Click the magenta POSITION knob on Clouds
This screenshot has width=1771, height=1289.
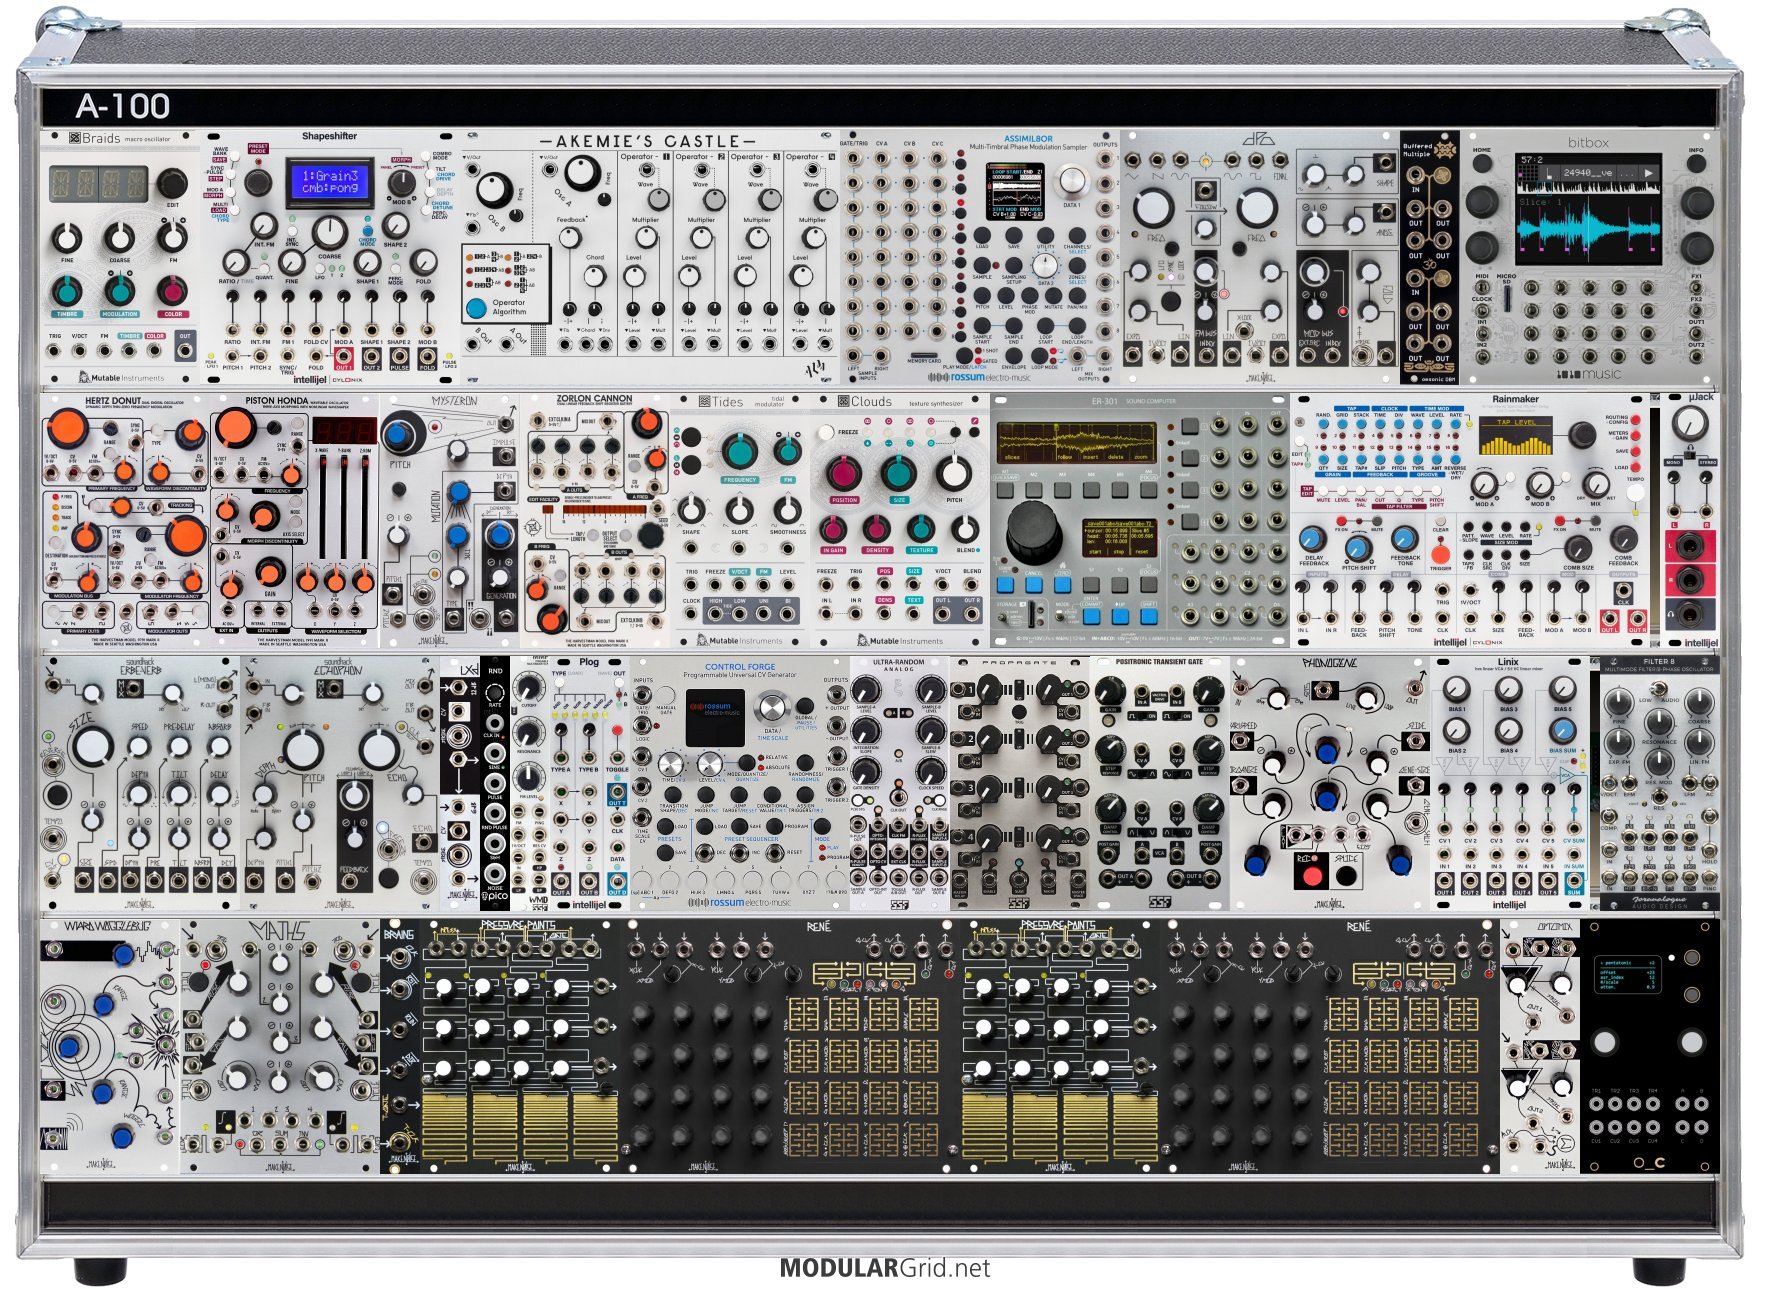844,473
